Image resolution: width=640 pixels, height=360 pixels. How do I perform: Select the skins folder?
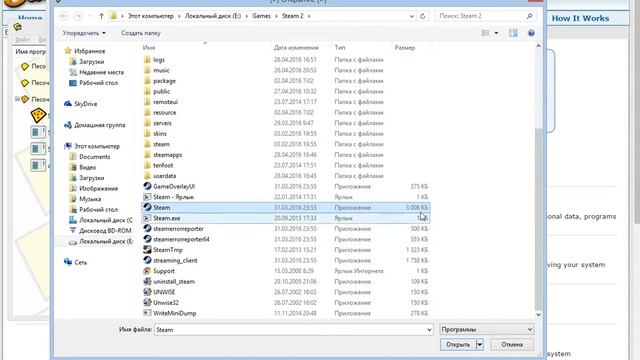[285, 133]
